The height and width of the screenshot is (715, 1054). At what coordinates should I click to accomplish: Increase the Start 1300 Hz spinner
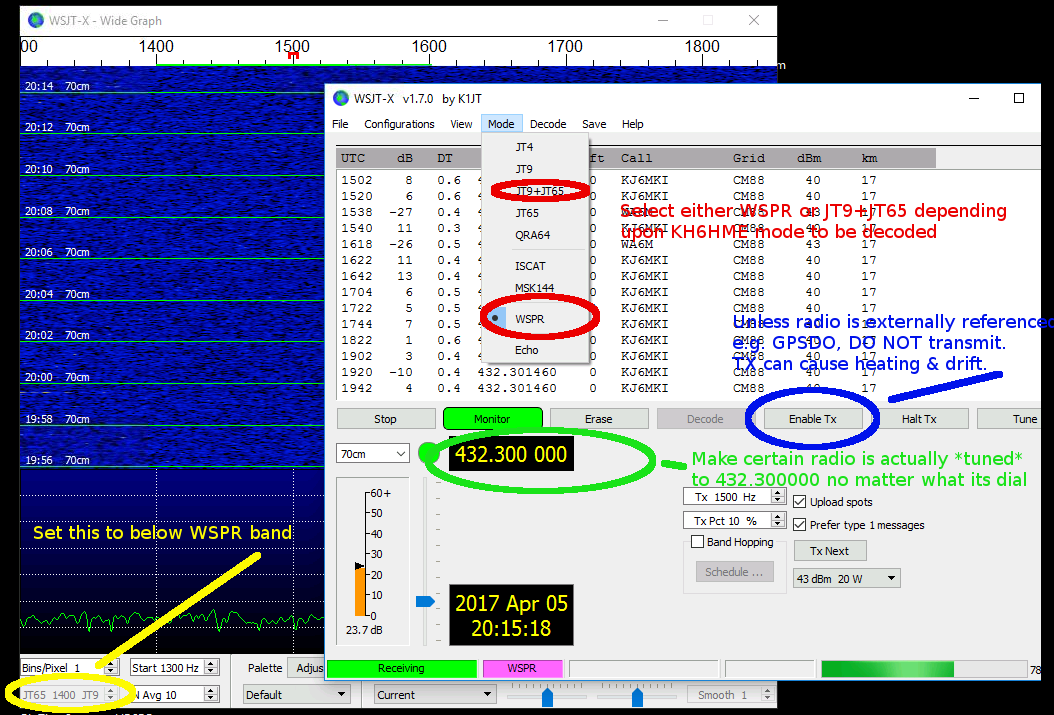coord(211,664)
